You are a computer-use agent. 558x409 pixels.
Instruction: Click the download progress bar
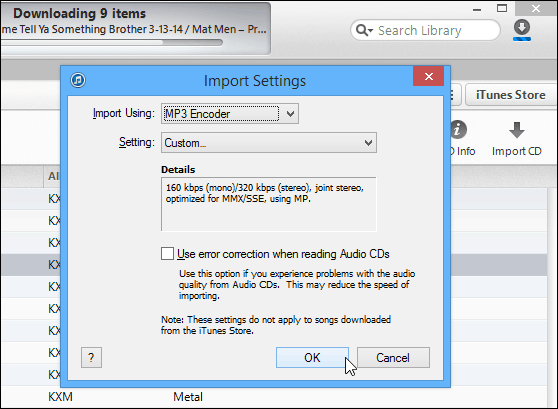coord(112,43)
